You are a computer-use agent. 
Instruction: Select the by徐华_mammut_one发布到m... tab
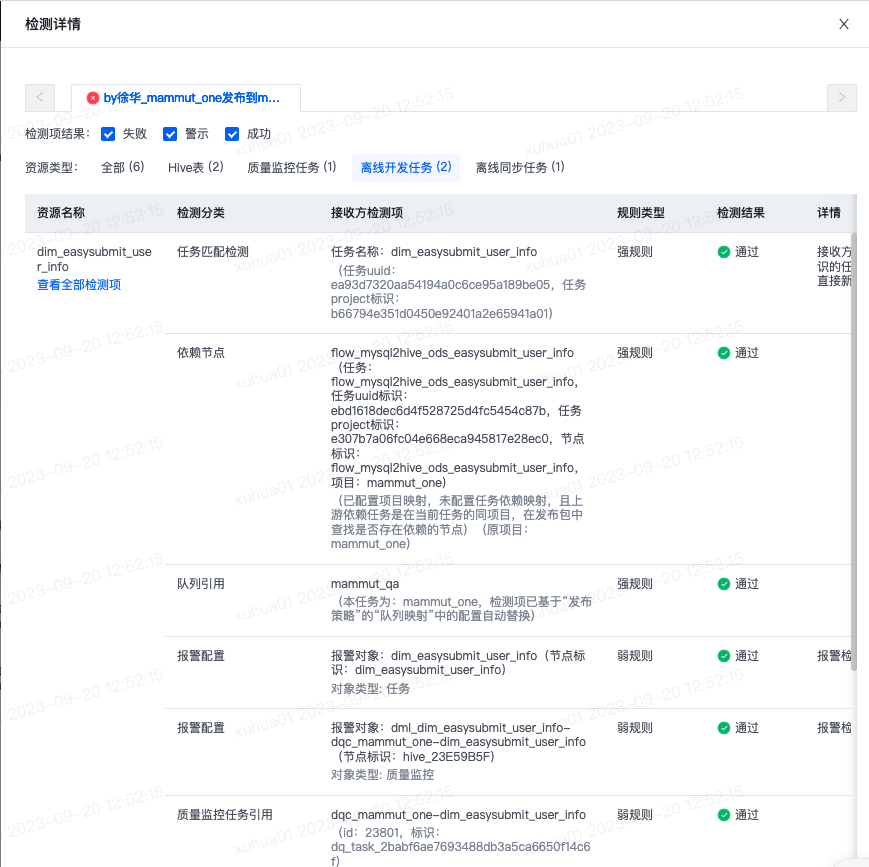(x=186, y=98)
